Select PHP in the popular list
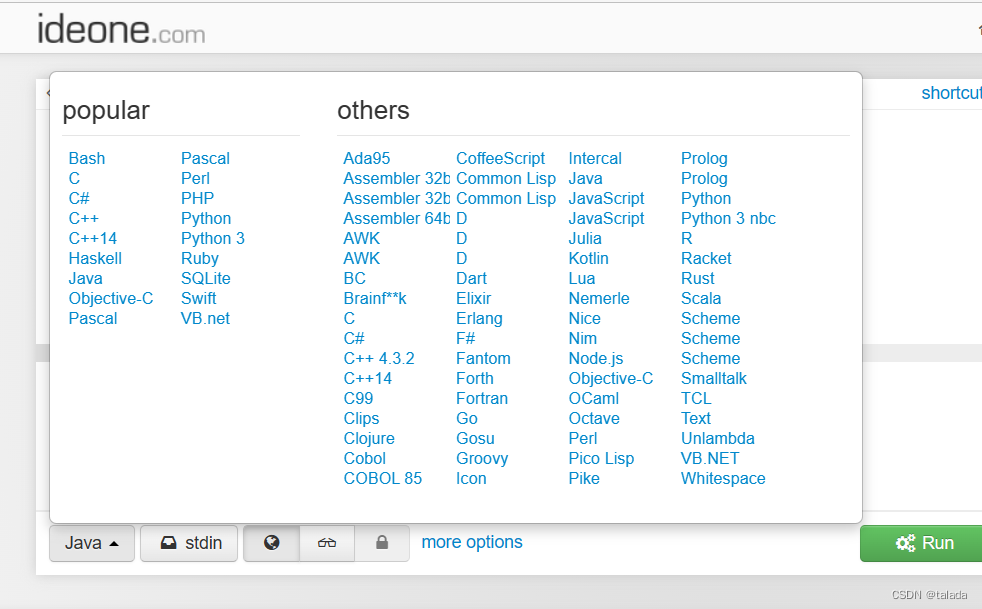 (x=197, y=199)
